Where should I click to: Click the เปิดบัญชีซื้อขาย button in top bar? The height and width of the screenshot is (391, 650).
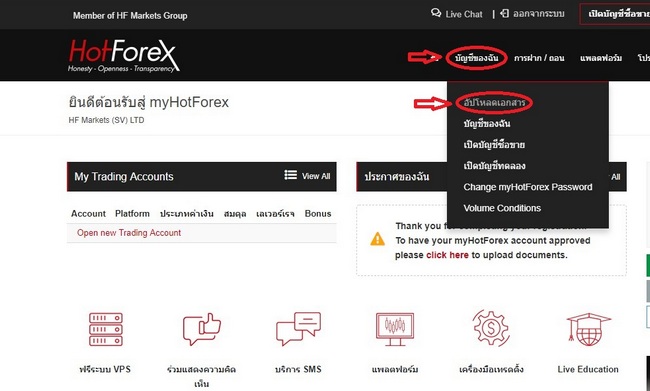[x=615, y=14]
